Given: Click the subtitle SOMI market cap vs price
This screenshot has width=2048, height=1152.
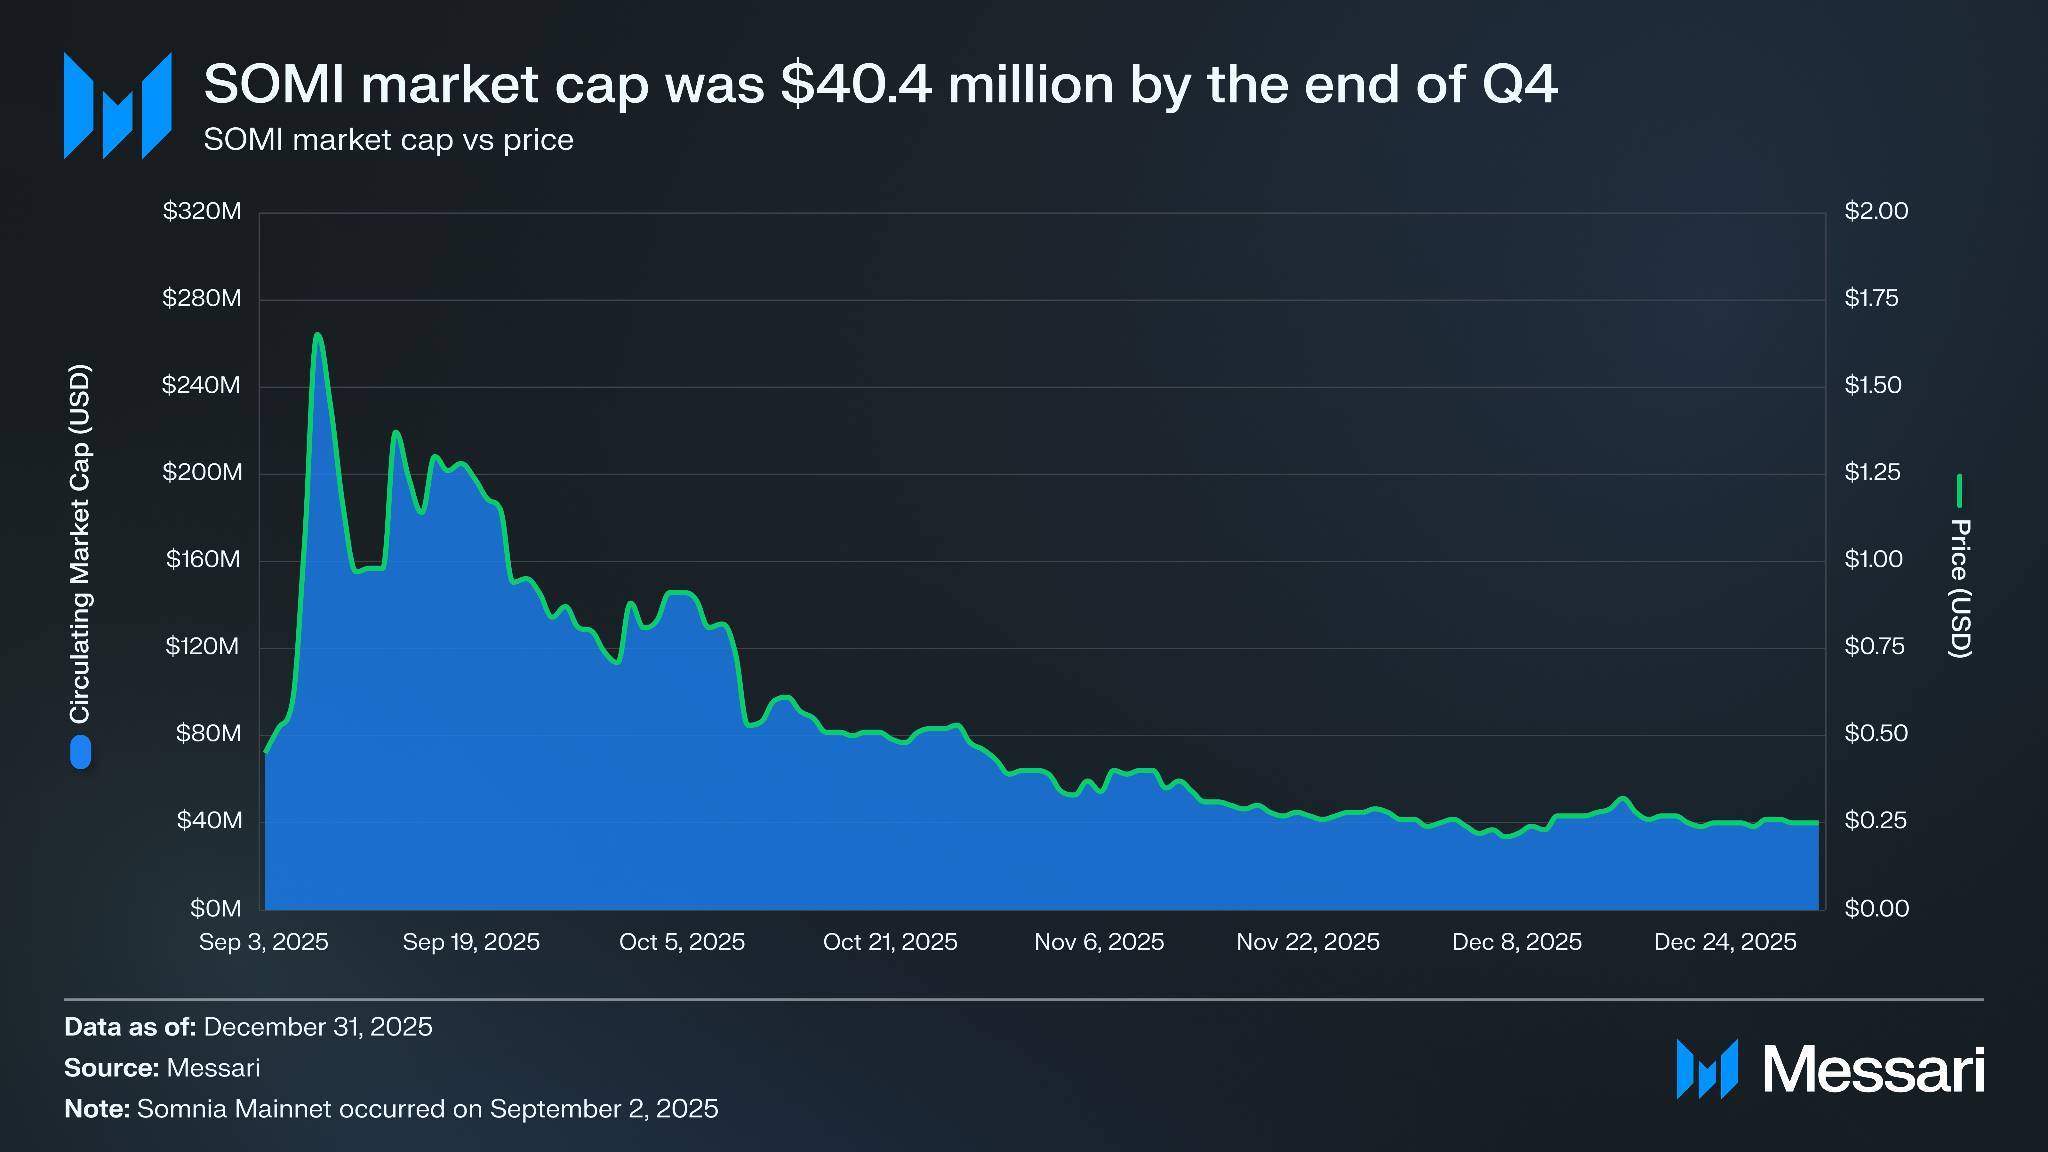Looking at the screenshot, I should (389, 140).
